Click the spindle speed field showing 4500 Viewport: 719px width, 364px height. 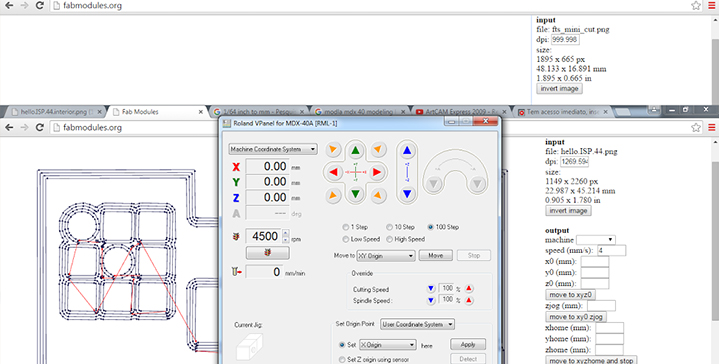[264, 236]
